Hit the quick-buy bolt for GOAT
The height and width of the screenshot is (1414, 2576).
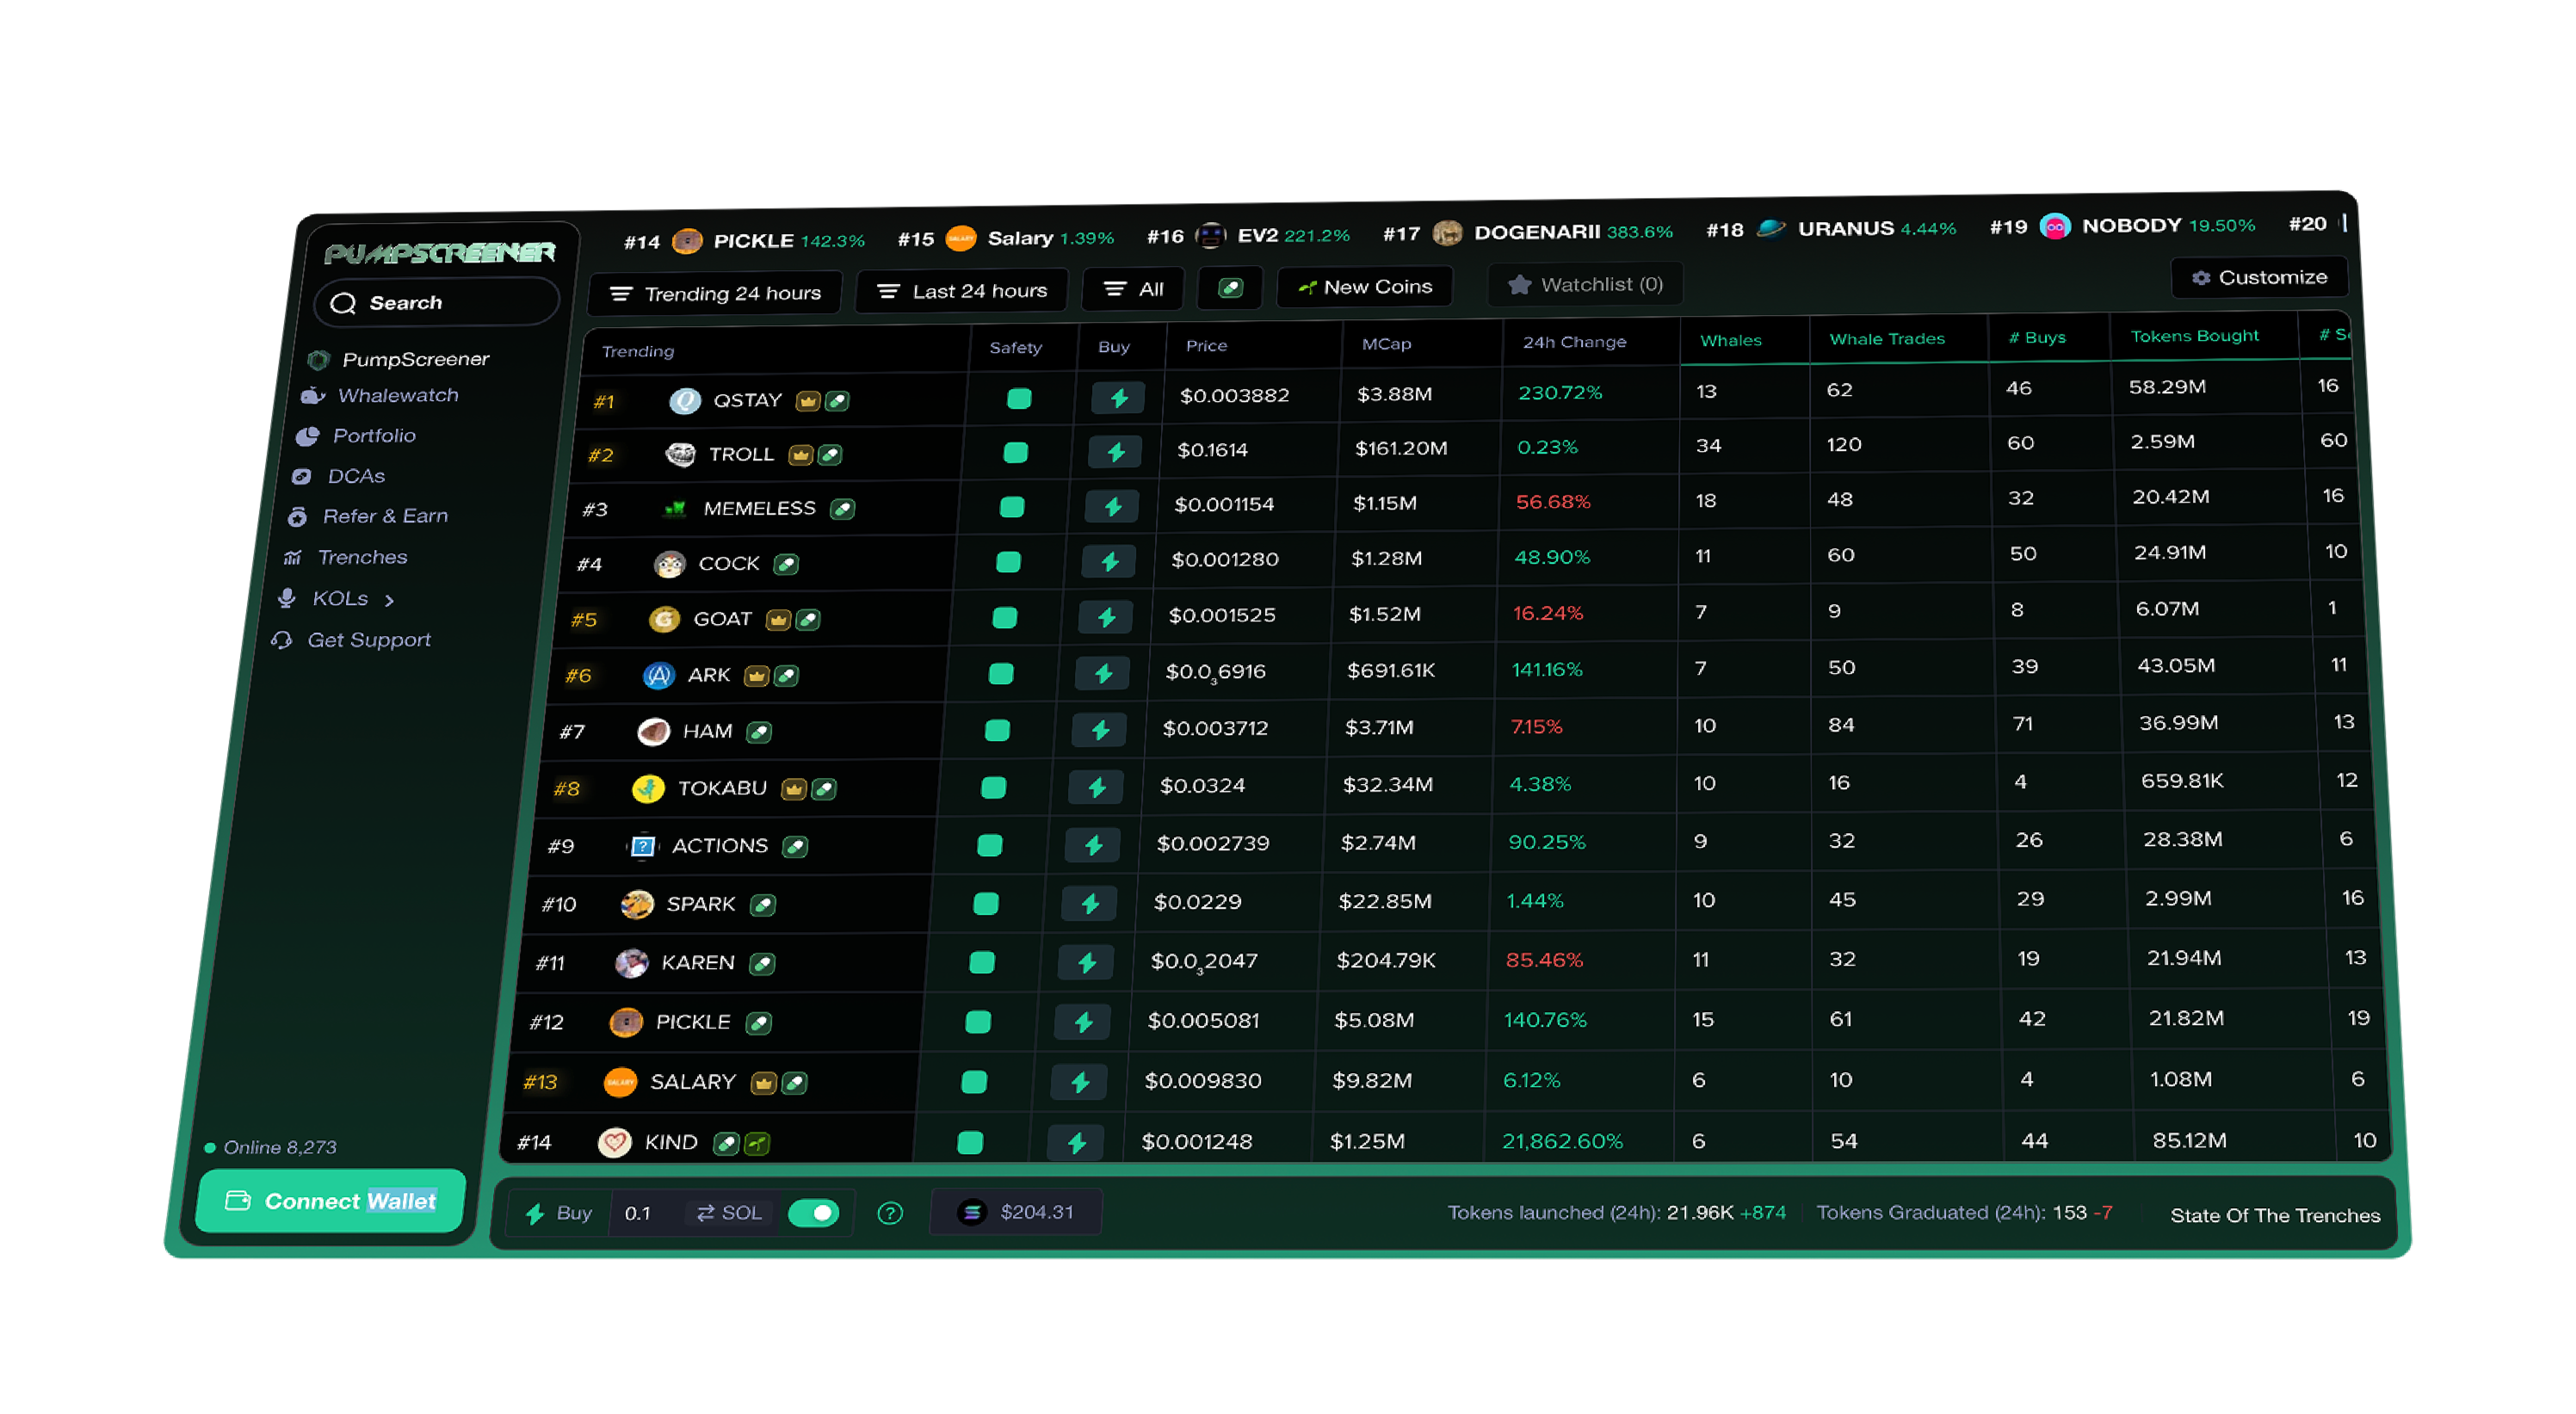tap(1106, 617)
